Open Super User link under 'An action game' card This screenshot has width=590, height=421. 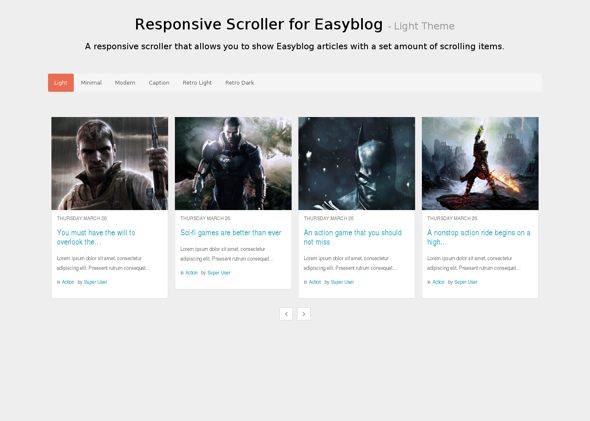click(x=342, y=282)
